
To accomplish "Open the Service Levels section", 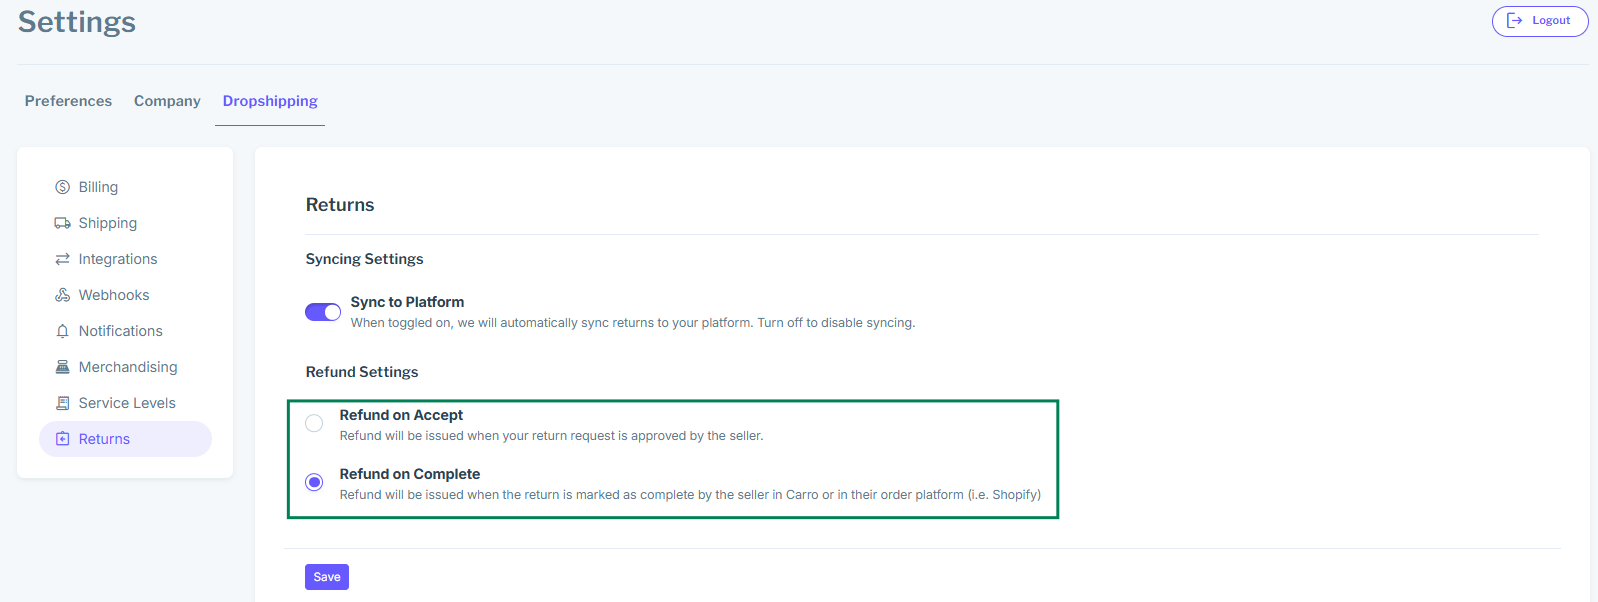I will (127, 403).
